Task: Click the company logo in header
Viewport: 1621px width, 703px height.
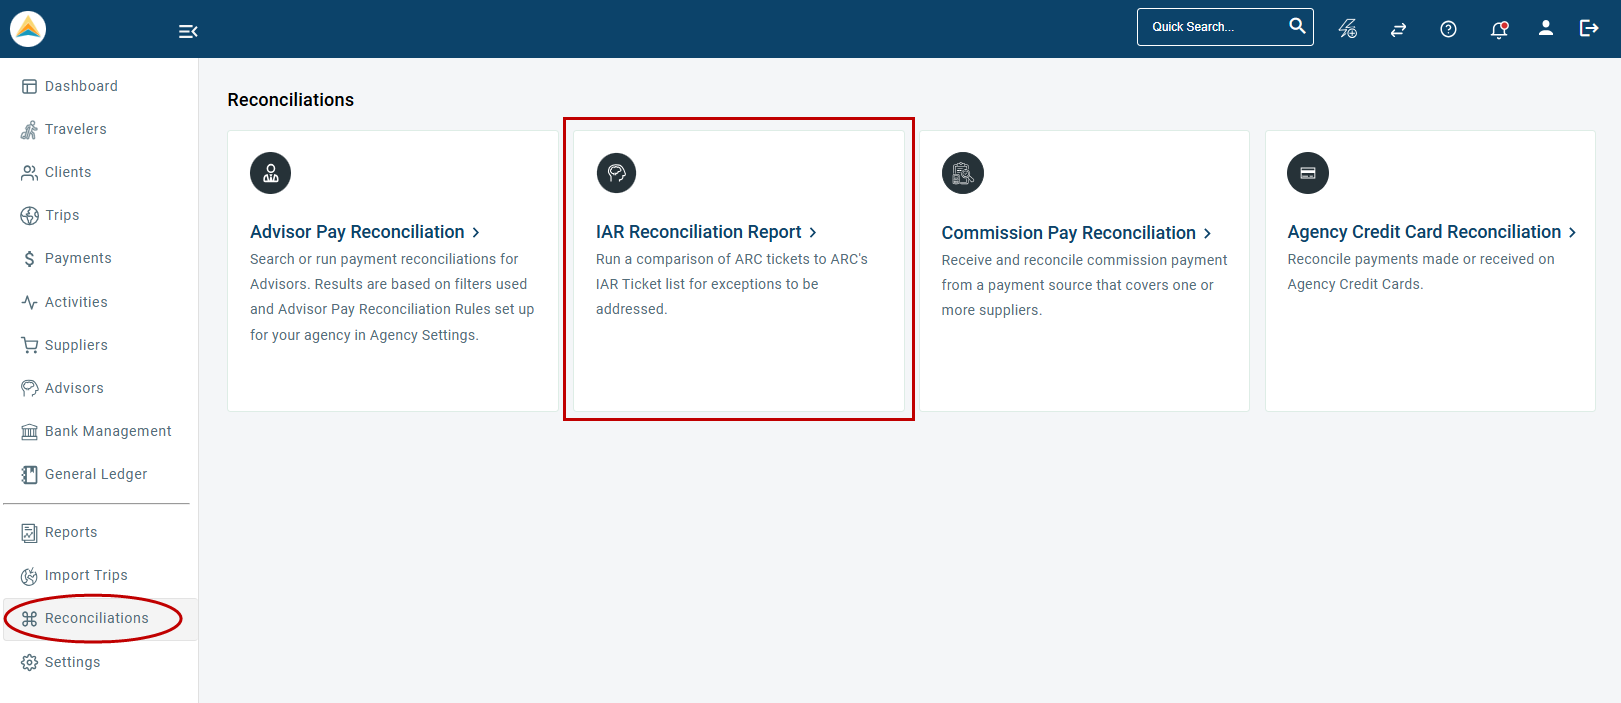Action: click(28, 29)
